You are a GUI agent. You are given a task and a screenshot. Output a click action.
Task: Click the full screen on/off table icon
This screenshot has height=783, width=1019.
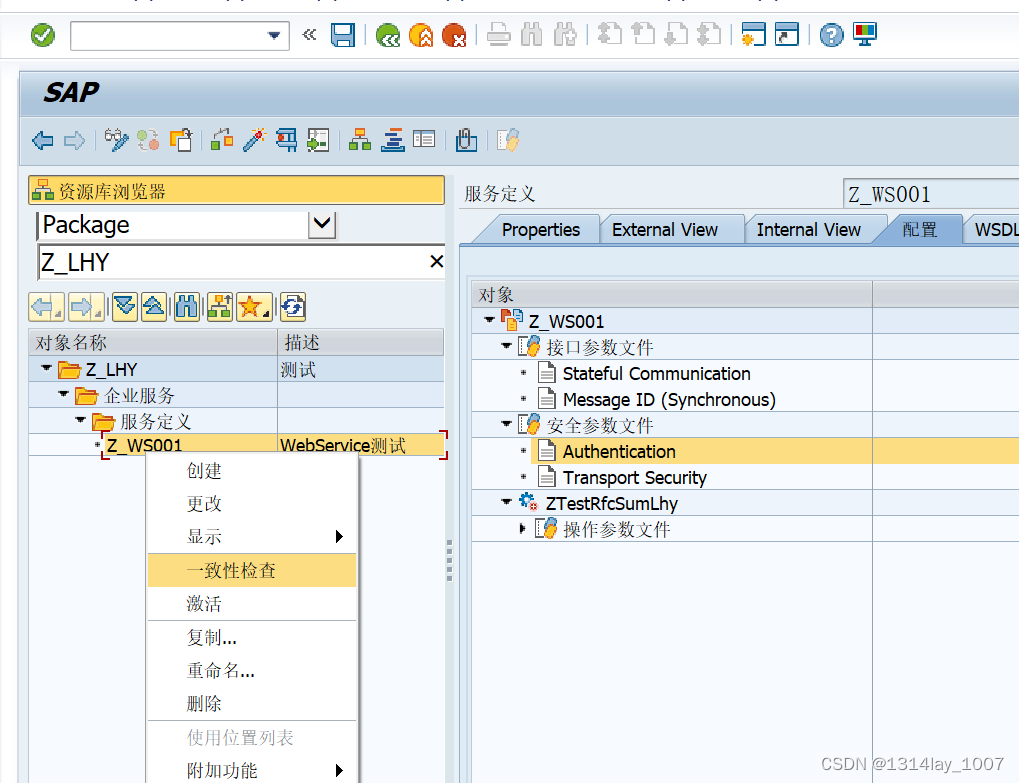[424, 140]
